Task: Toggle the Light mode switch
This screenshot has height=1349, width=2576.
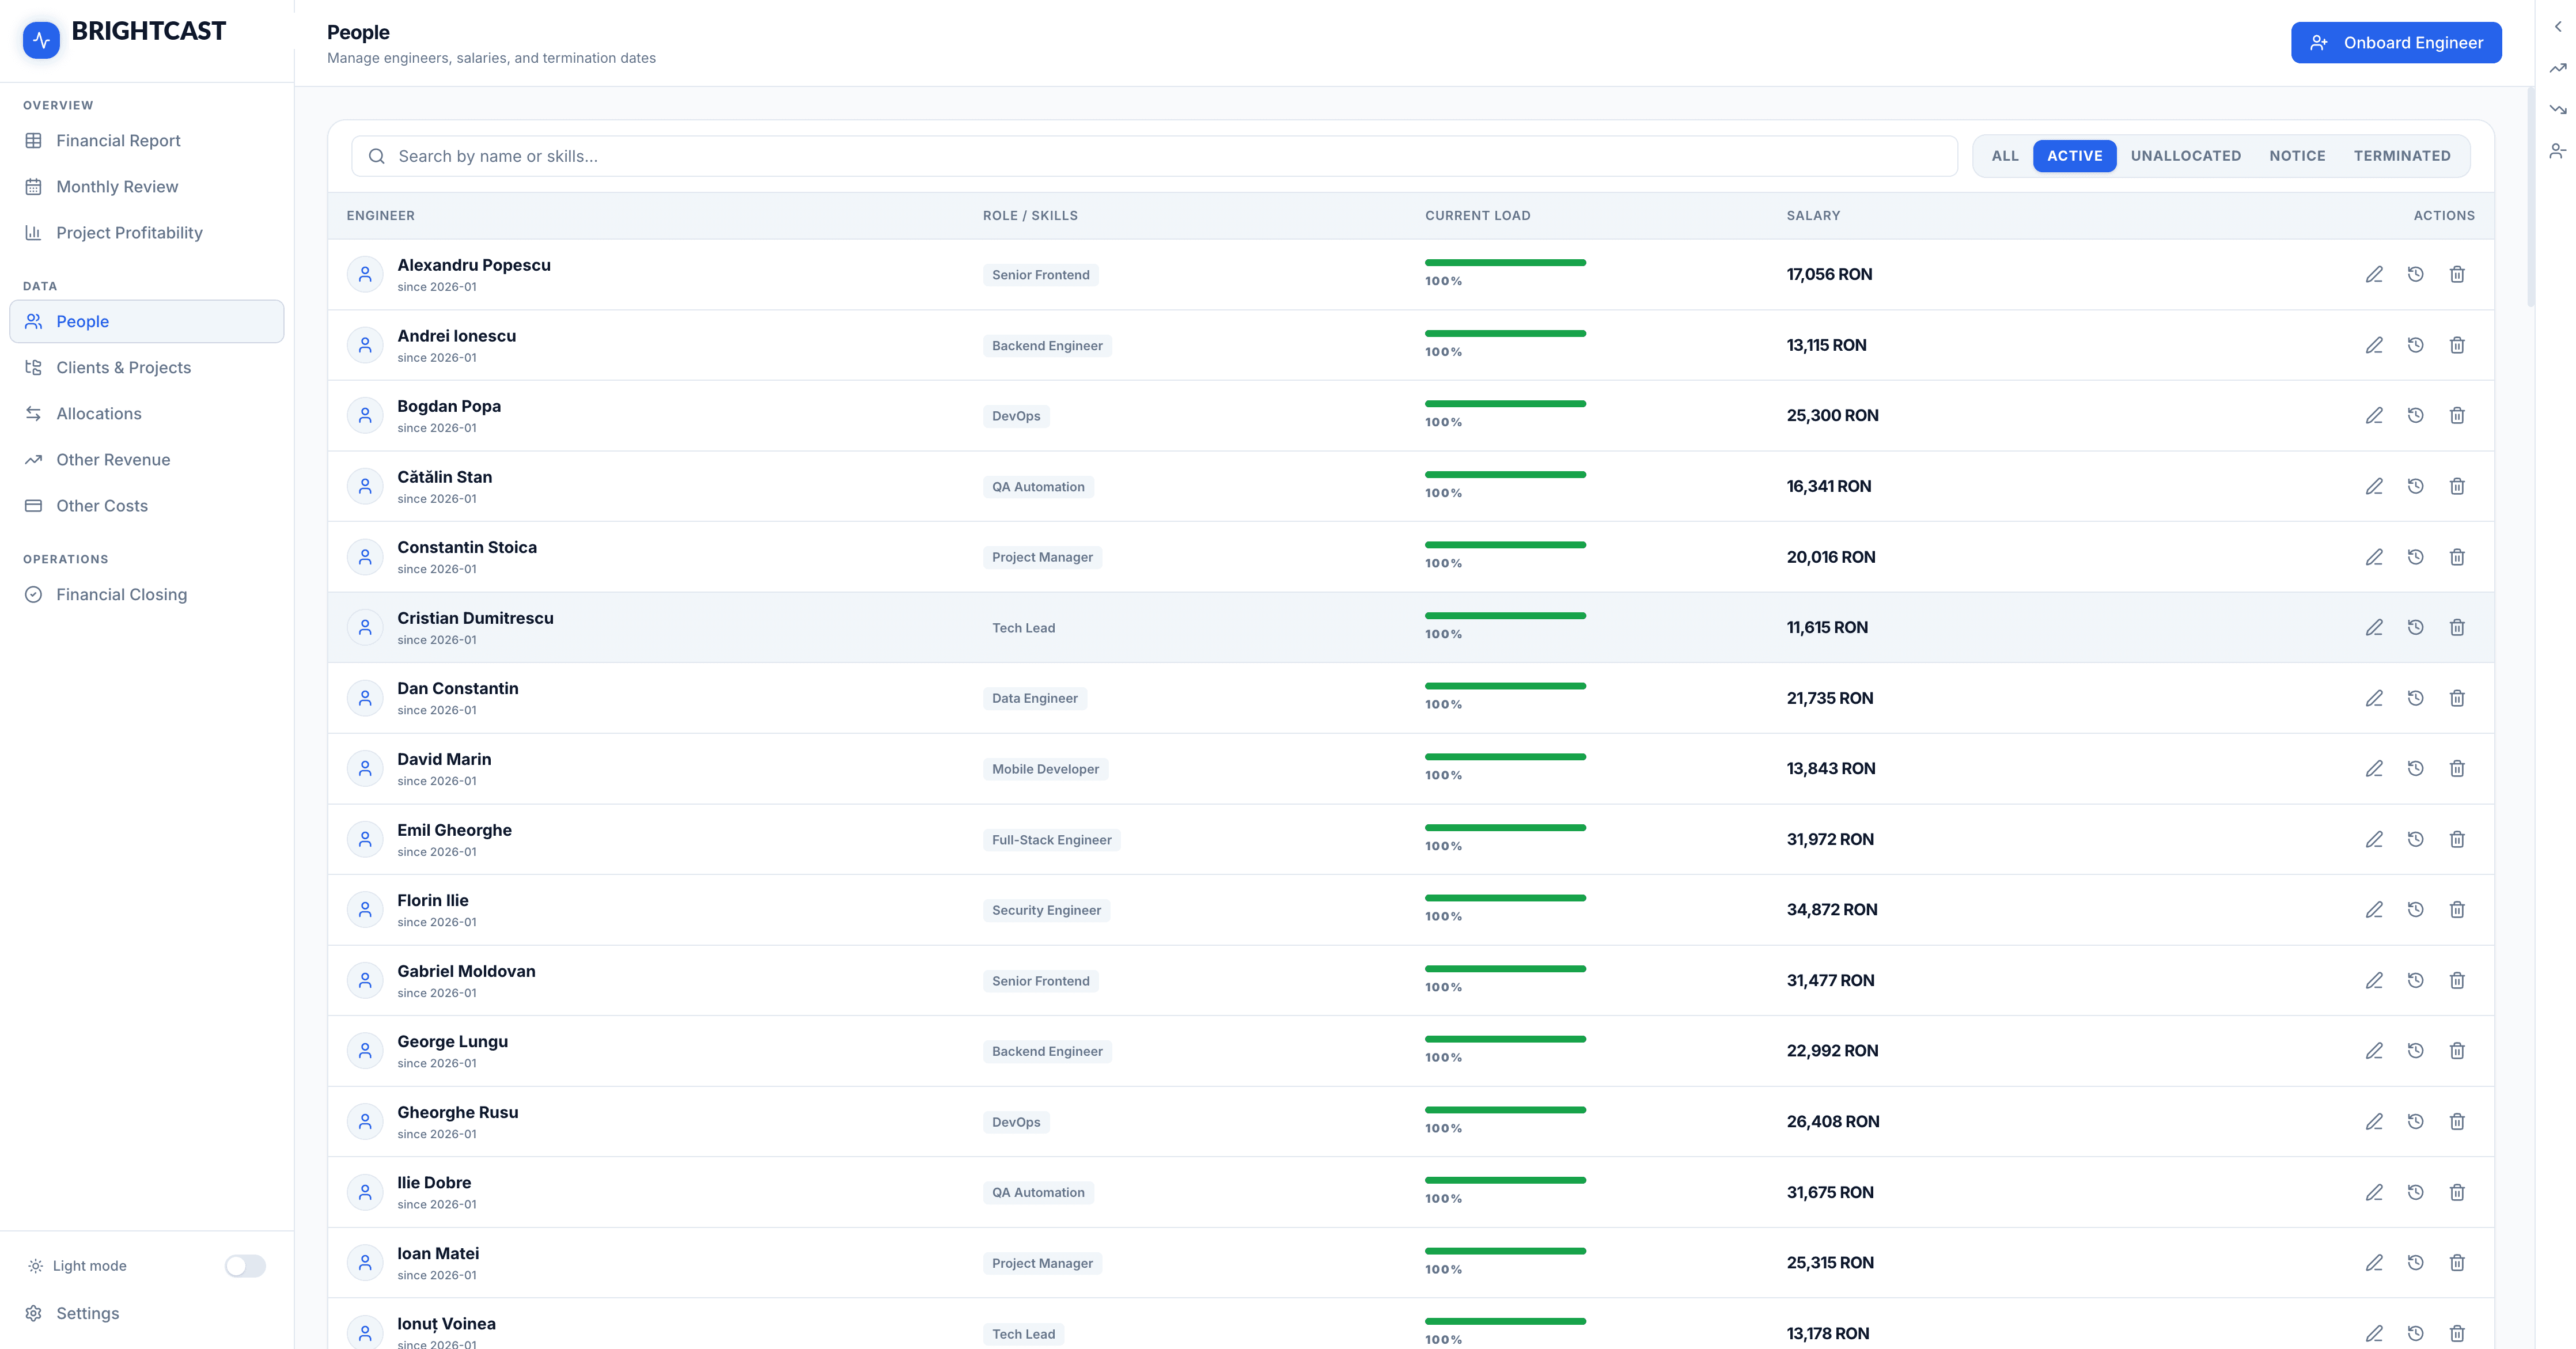Action: tap(245, 1265)
